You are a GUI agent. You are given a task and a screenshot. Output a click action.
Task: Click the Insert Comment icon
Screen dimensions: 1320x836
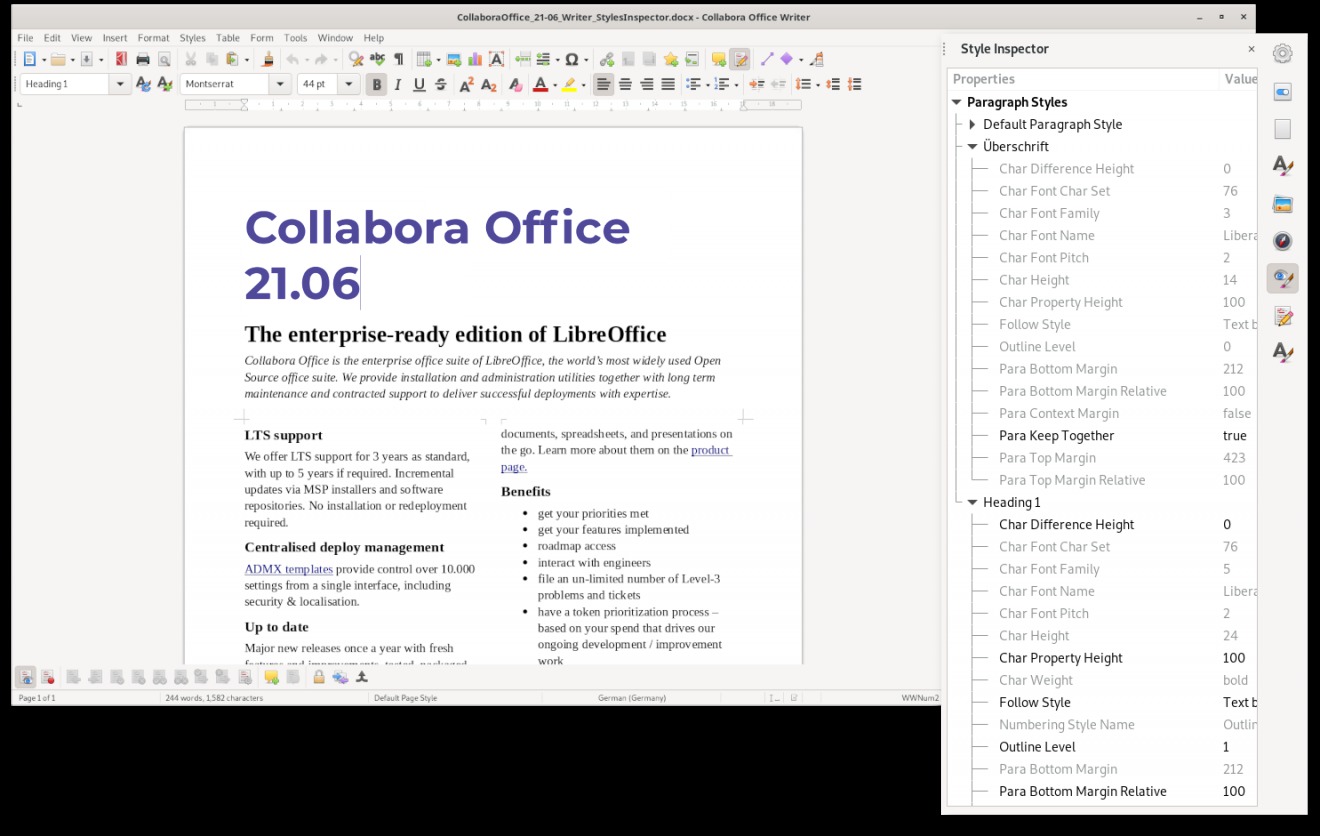(718, 59)
